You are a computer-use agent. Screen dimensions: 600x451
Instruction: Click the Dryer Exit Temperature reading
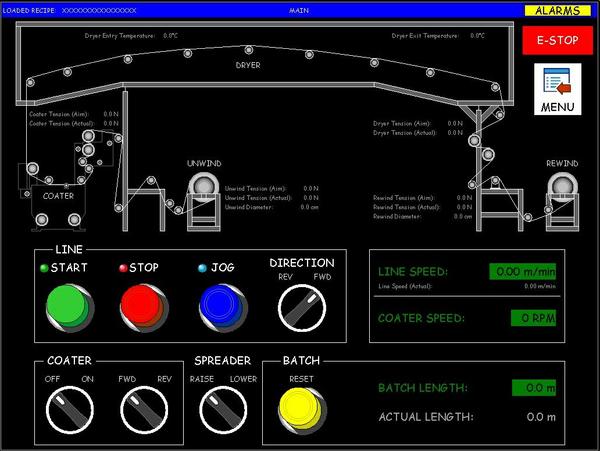click(x=477, y=36)
